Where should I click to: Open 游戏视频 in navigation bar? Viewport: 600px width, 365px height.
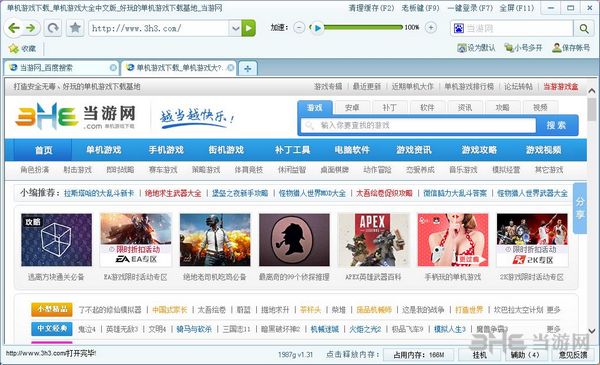pos(543,150)
